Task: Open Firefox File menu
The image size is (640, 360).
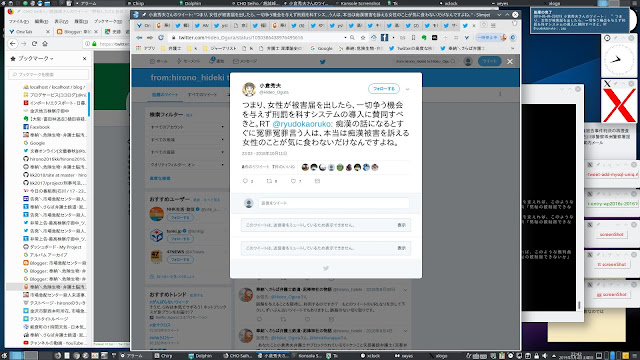Action: tap(18, 21)
